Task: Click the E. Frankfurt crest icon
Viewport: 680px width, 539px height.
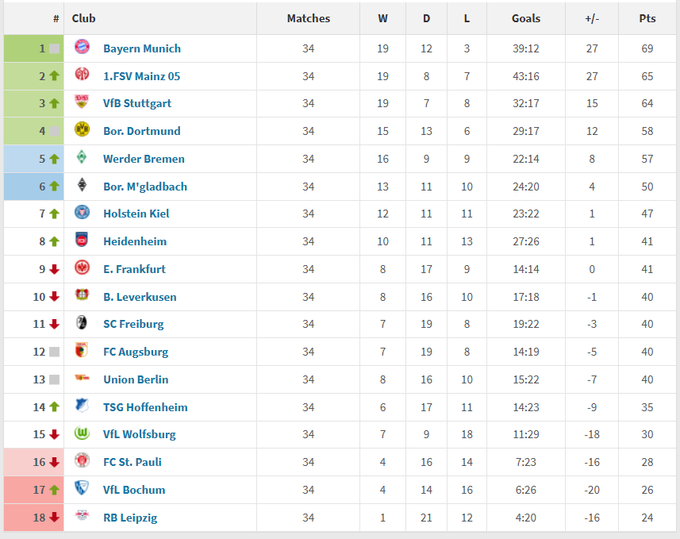Action: (82, 269)
